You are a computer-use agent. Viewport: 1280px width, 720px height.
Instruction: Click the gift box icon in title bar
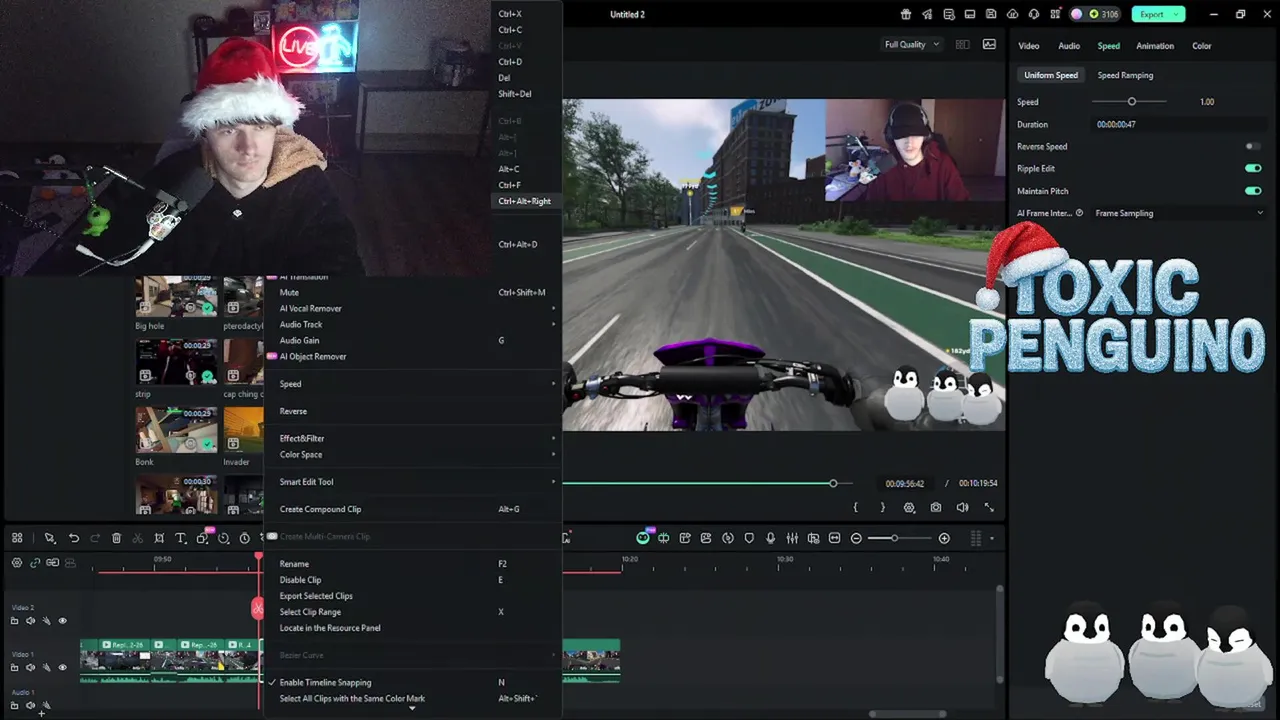click(906, 14)
